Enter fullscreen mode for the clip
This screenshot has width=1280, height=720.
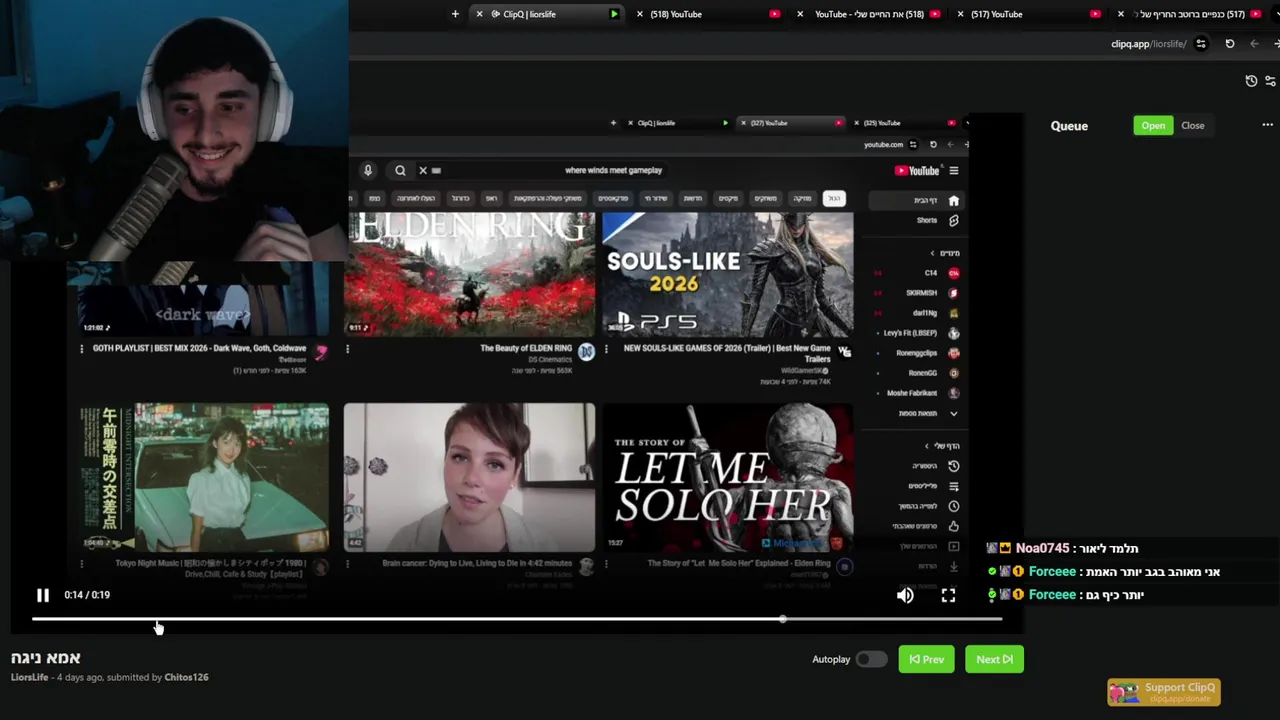[x=948, y=595]
